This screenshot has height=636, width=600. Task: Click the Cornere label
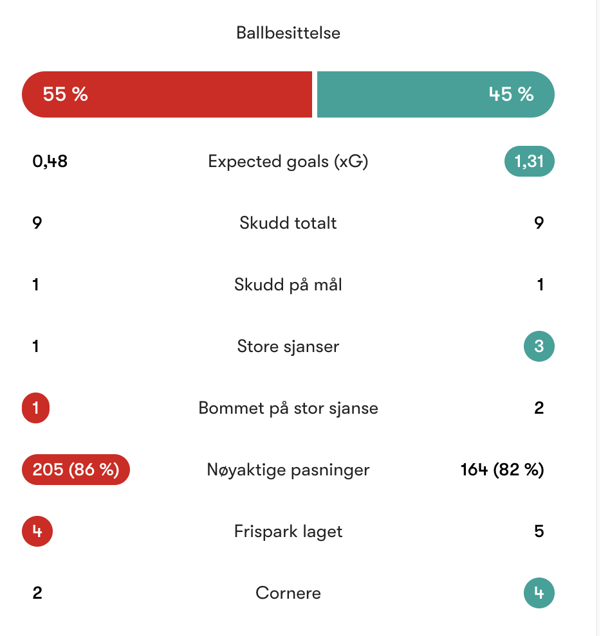pyautogui.click(x=288, y=593)
